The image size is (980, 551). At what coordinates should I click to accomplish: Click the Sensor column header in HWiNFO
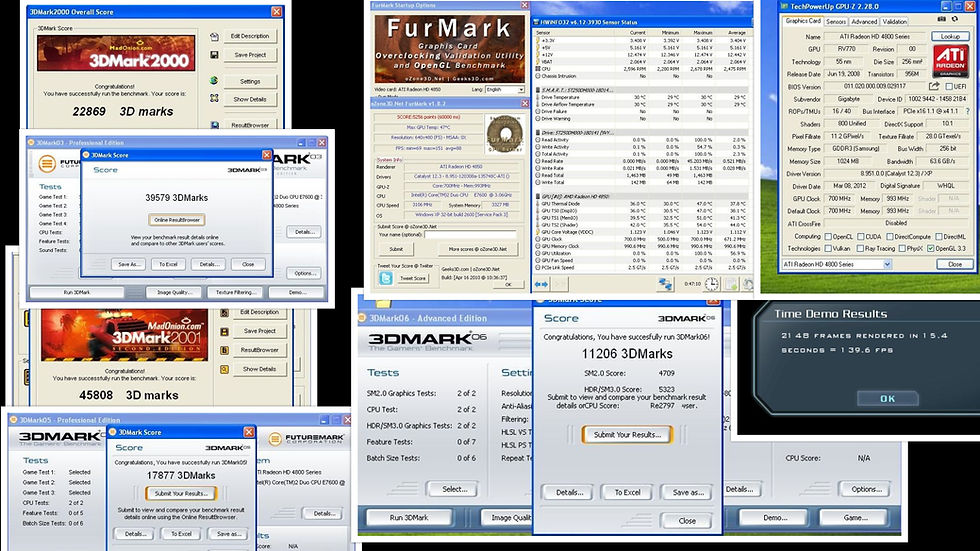click(x=572, y=32)
